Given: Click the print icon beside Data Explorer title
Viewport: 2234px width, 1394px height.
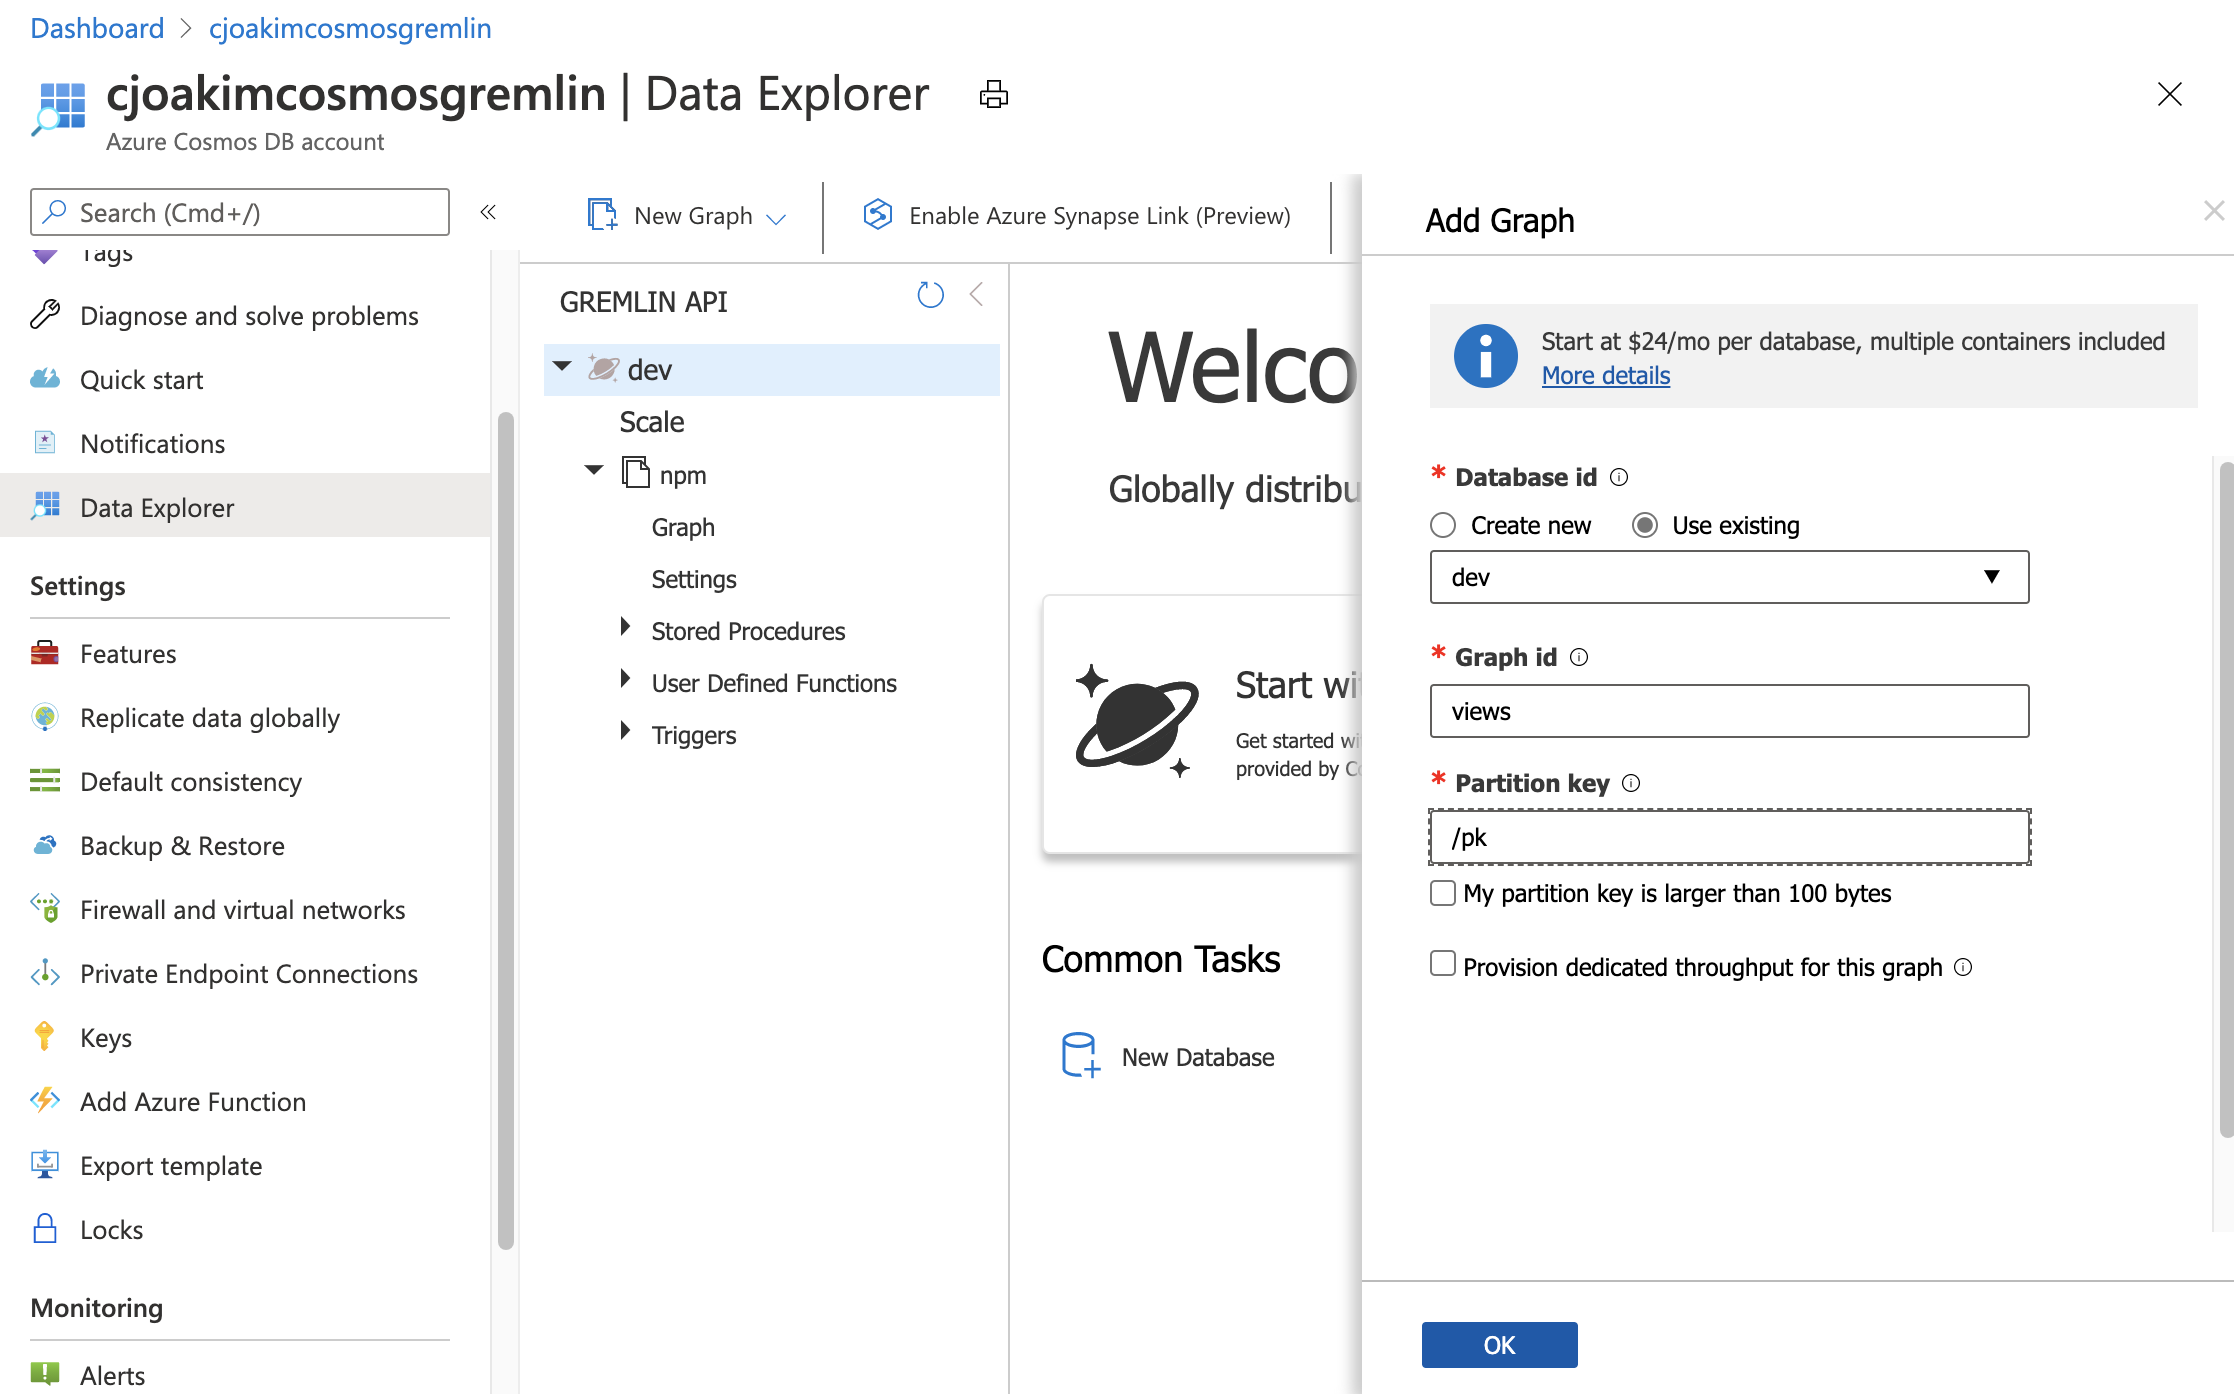Looking at the screenshot, I should (993, 95).
